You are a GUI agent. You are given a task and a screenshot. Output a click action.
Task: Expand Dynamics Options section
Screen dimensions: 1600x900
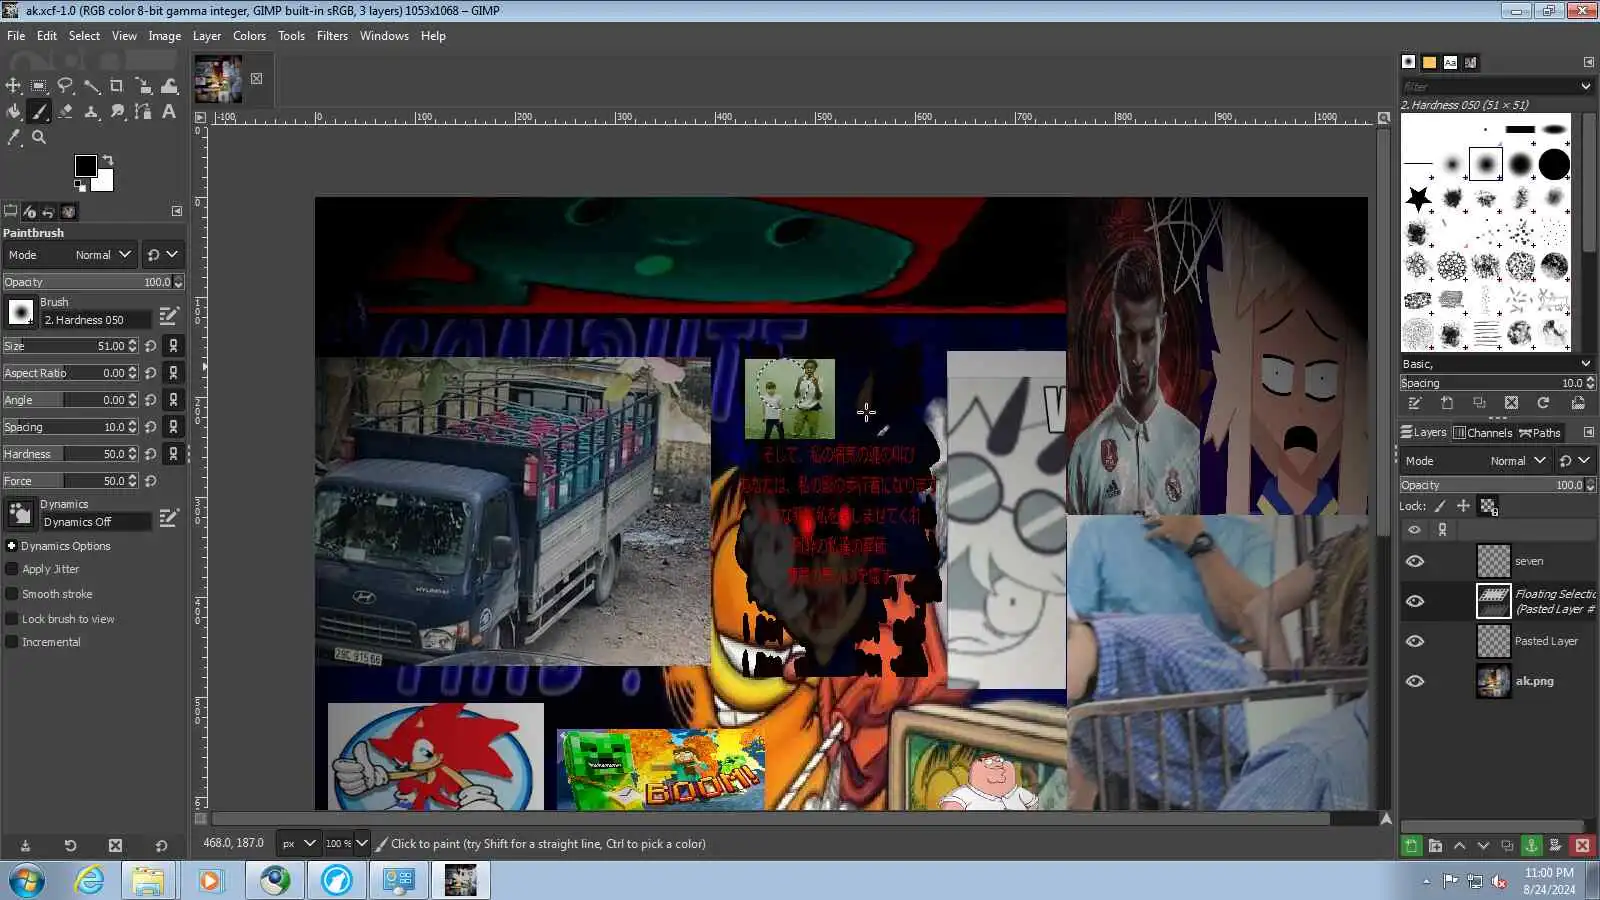tap(11, 546)
